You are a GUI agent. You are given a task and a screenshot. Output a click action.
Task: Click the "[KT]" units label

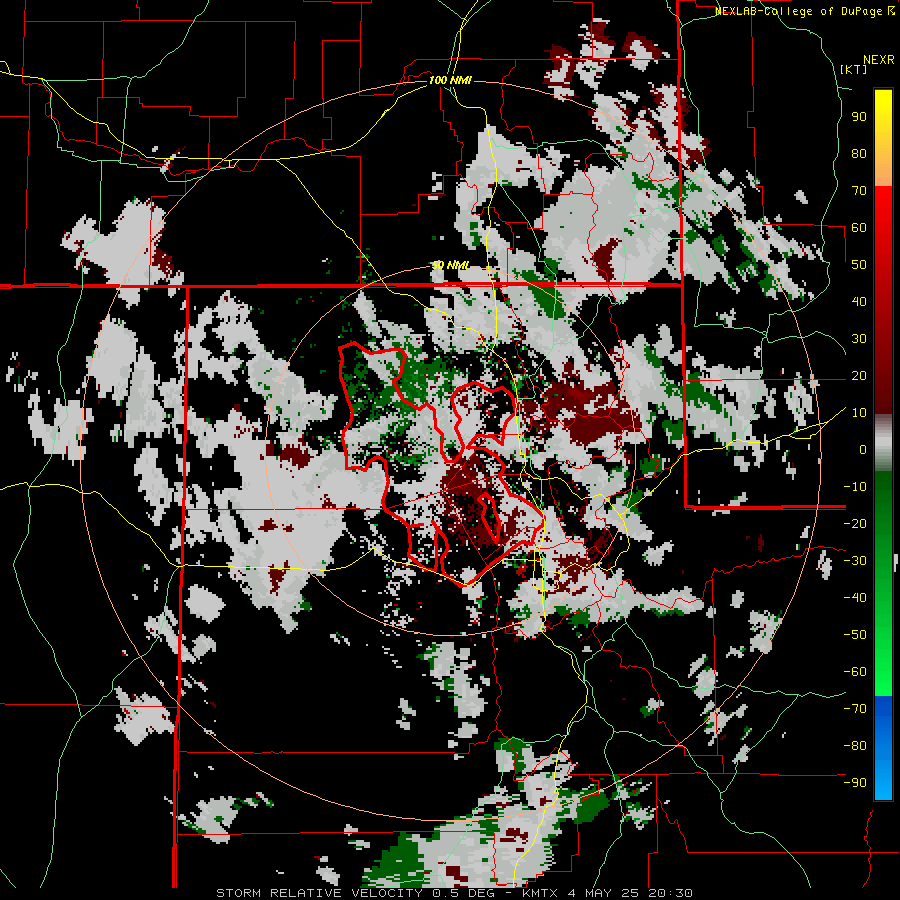pyautogui.click(x=854, y=69)
